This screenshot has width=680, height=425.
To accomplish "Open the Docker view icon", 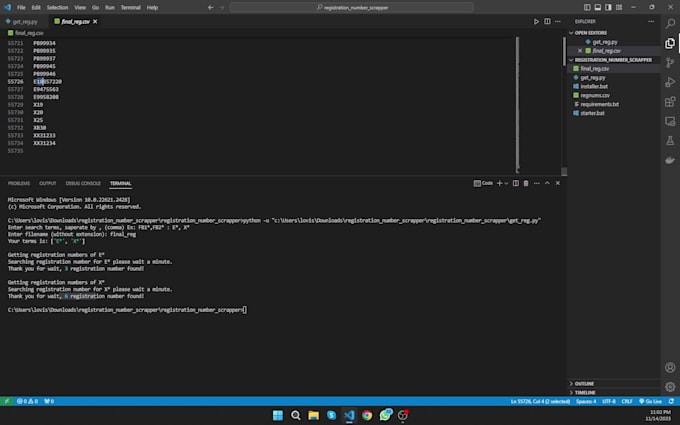I will (670, 160).
